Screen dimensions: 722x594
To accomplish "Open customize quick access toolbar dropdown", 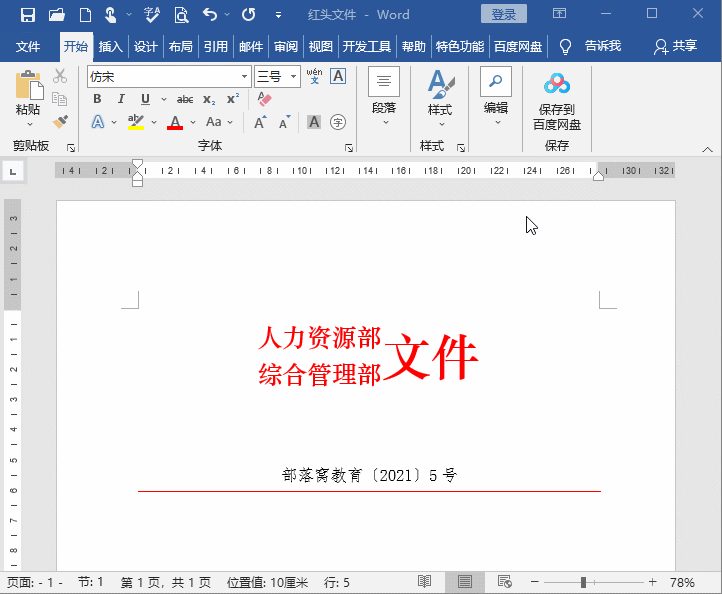I will [278, 15].
